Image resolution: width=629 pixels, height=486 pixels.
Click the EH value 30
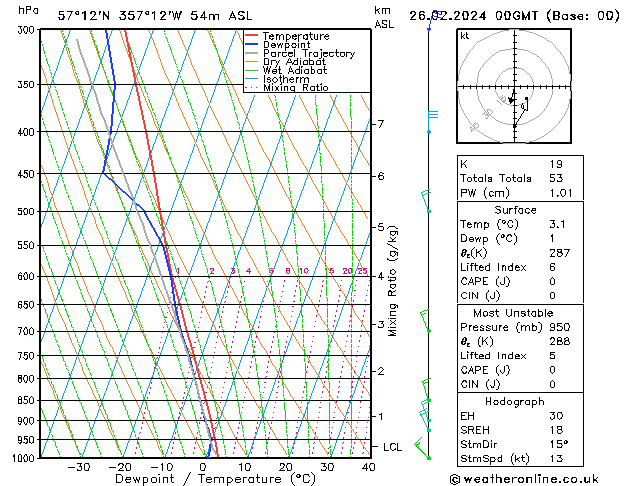coord(556,416)
